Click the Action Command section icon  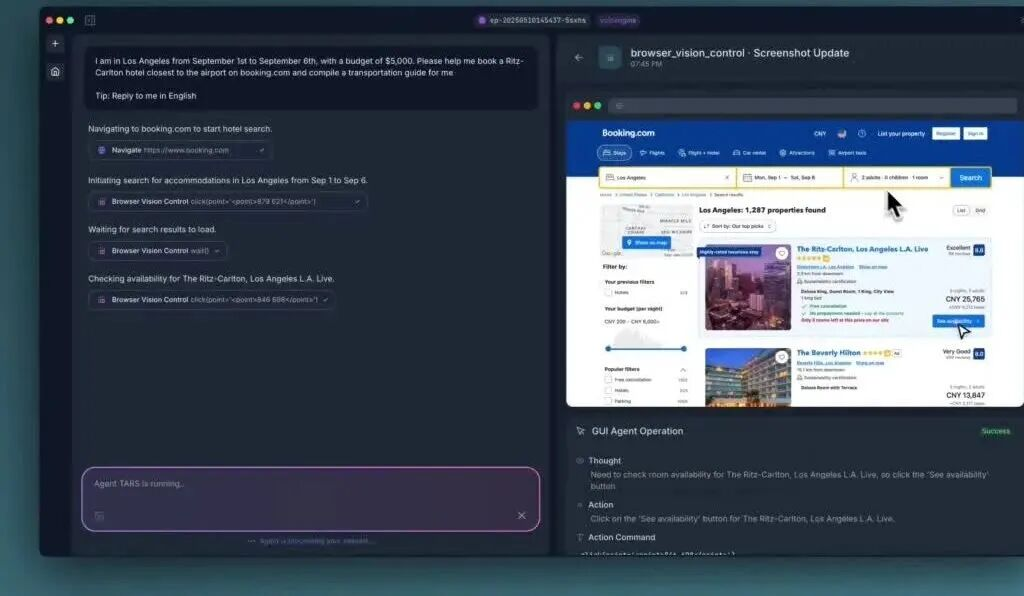click(x=580, y=537)
